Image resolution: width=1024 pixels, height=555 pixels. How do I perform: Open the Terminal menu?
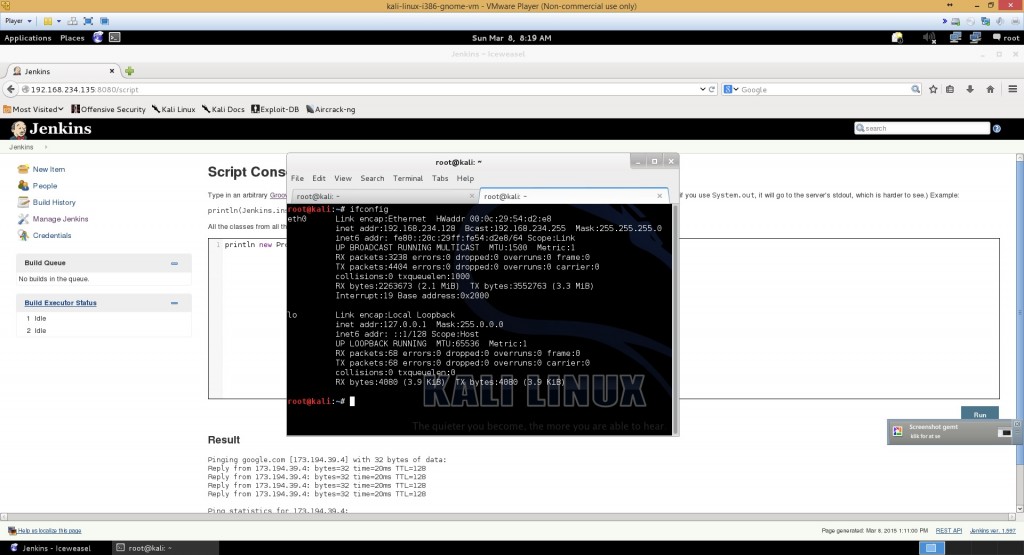point(408,178)
